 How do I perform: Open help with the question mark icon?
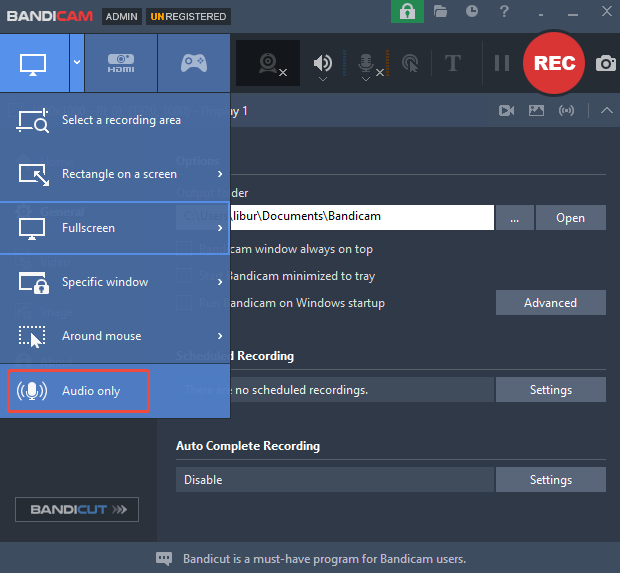pyautogui.click(x=504, y=11)
